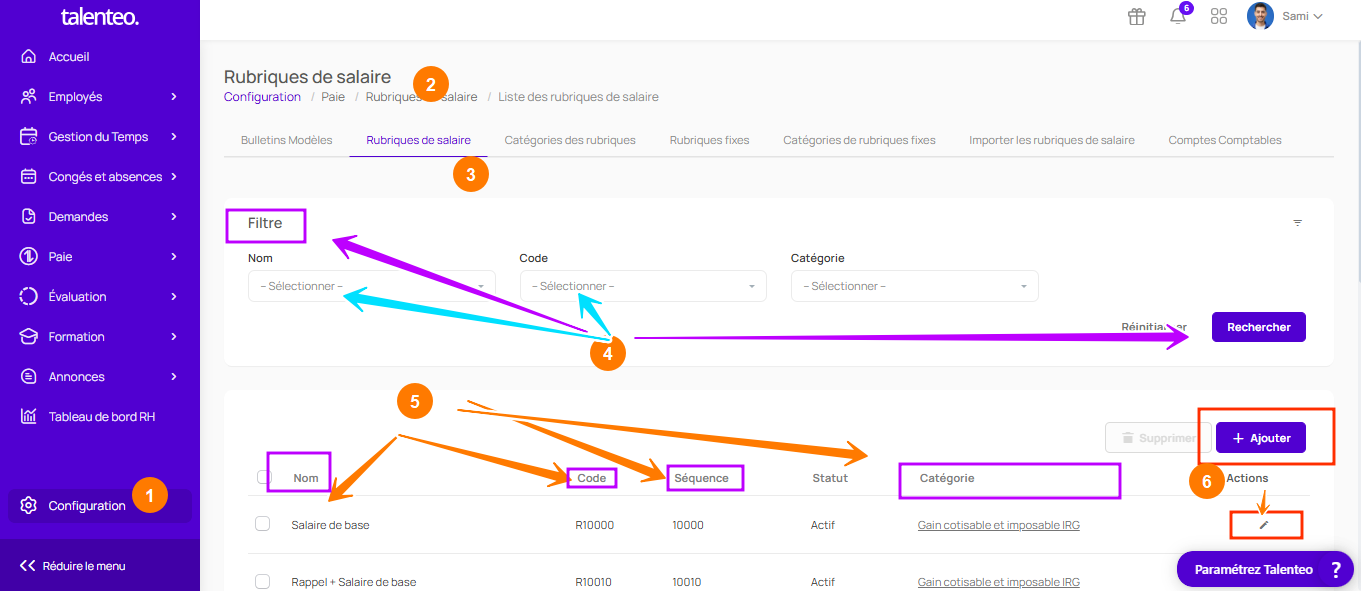The width and height of the screenshot is (1361, 591).
Task: Switch to the Bulletins Modèles tab
Action: 286,140
